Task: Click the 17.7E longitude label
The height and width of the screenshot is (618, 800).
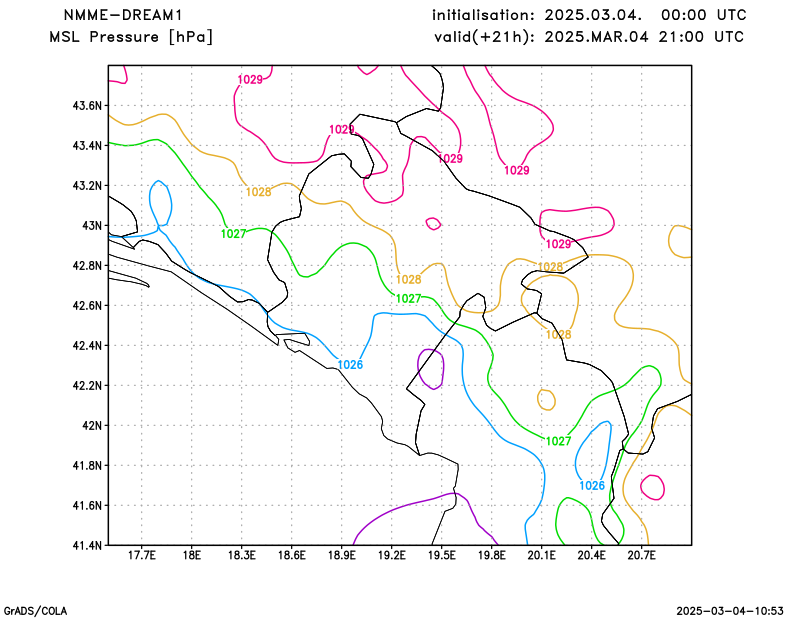Action: coord(141,555)
